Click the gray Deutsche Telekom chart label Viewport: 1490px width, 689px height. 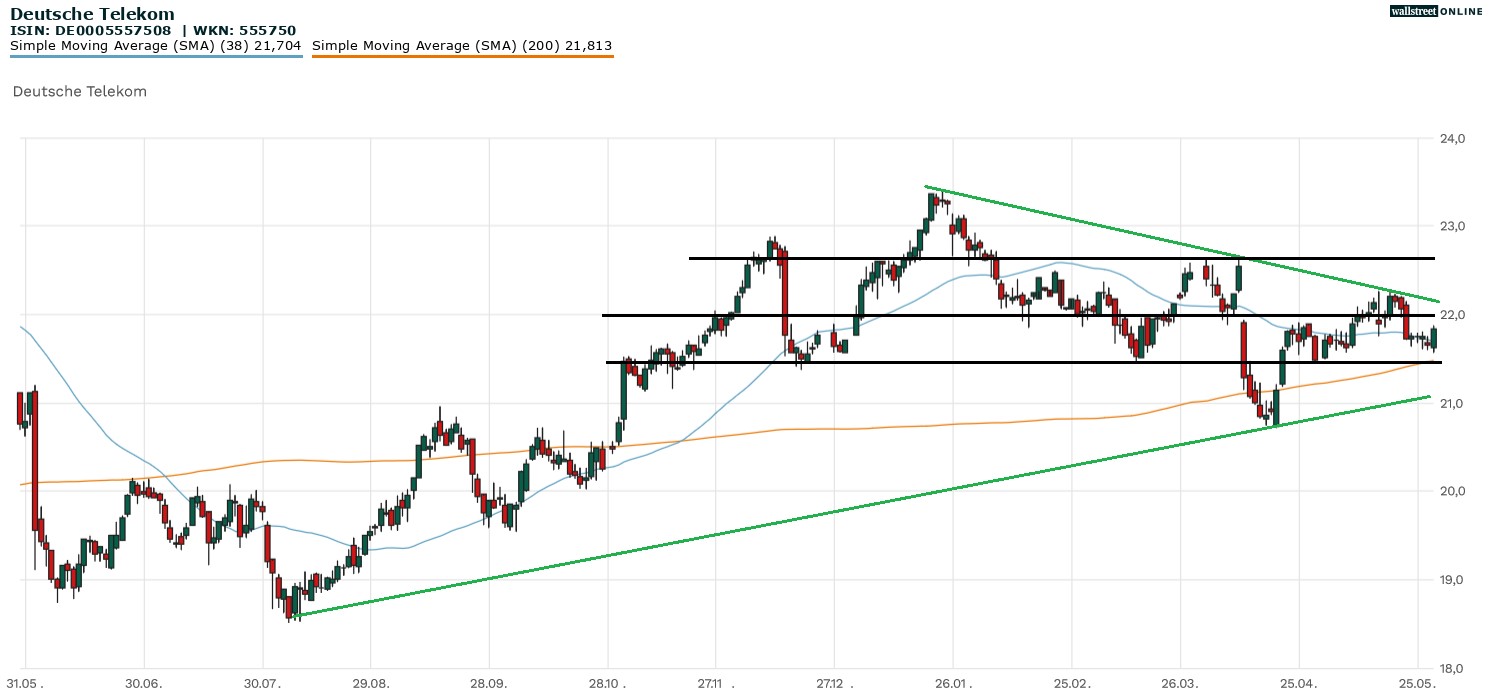80,91
